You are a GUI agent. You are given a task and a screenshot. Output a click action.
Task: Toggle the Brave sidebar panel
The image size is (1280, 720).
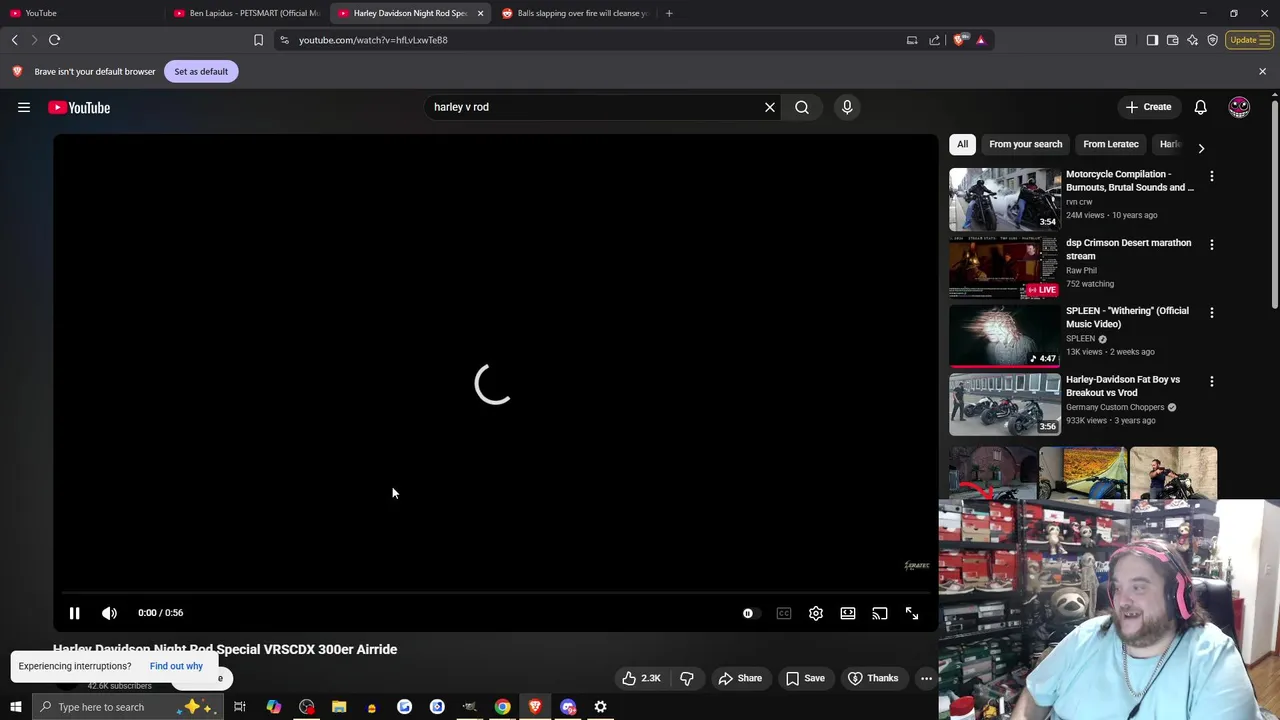[x=1152, y=40]
